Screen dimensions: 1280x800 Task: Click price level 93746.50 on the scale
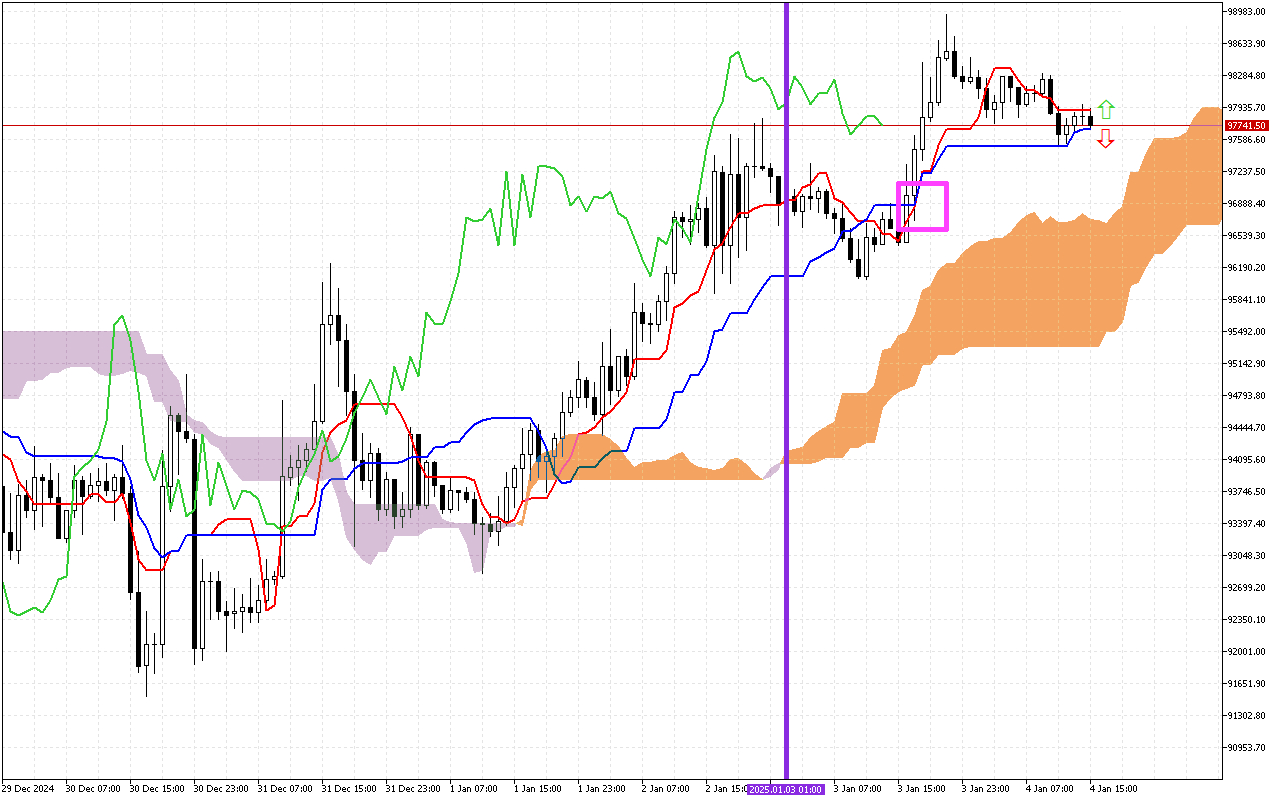coord(1246,492)
